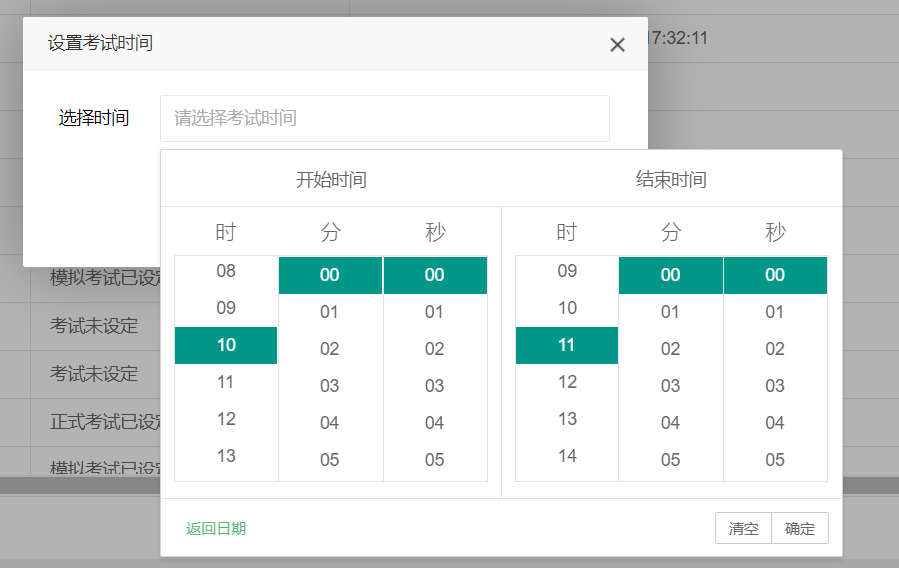The width and height of the screenshot is (899, 568).
Task: Choose end second 05
Action: (x=775, y=460)
